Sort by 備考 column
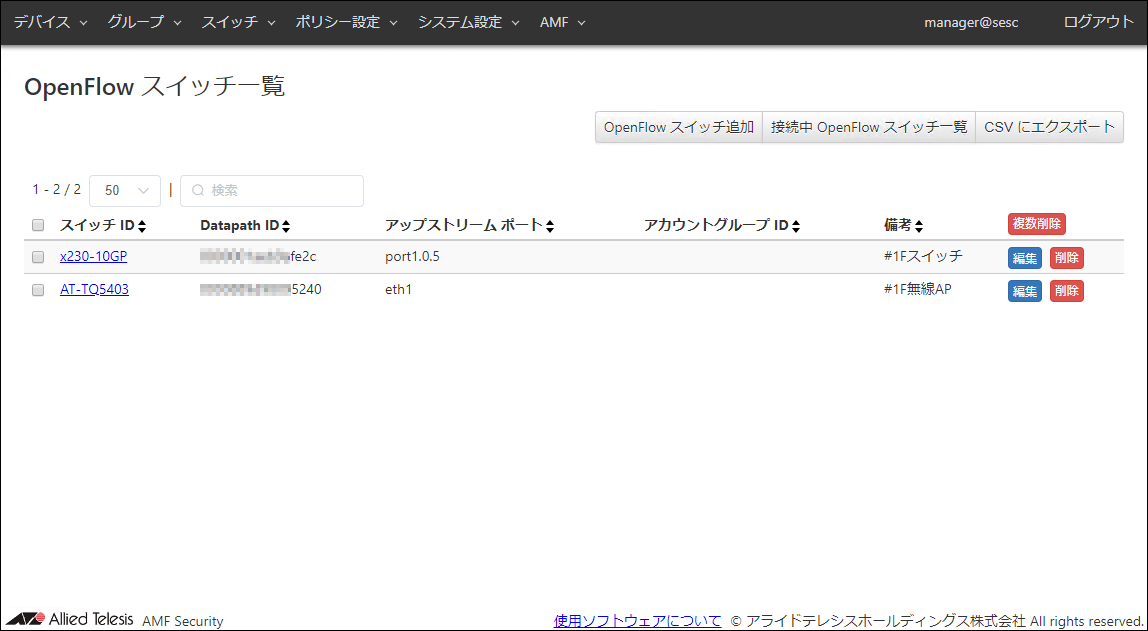 903,225
